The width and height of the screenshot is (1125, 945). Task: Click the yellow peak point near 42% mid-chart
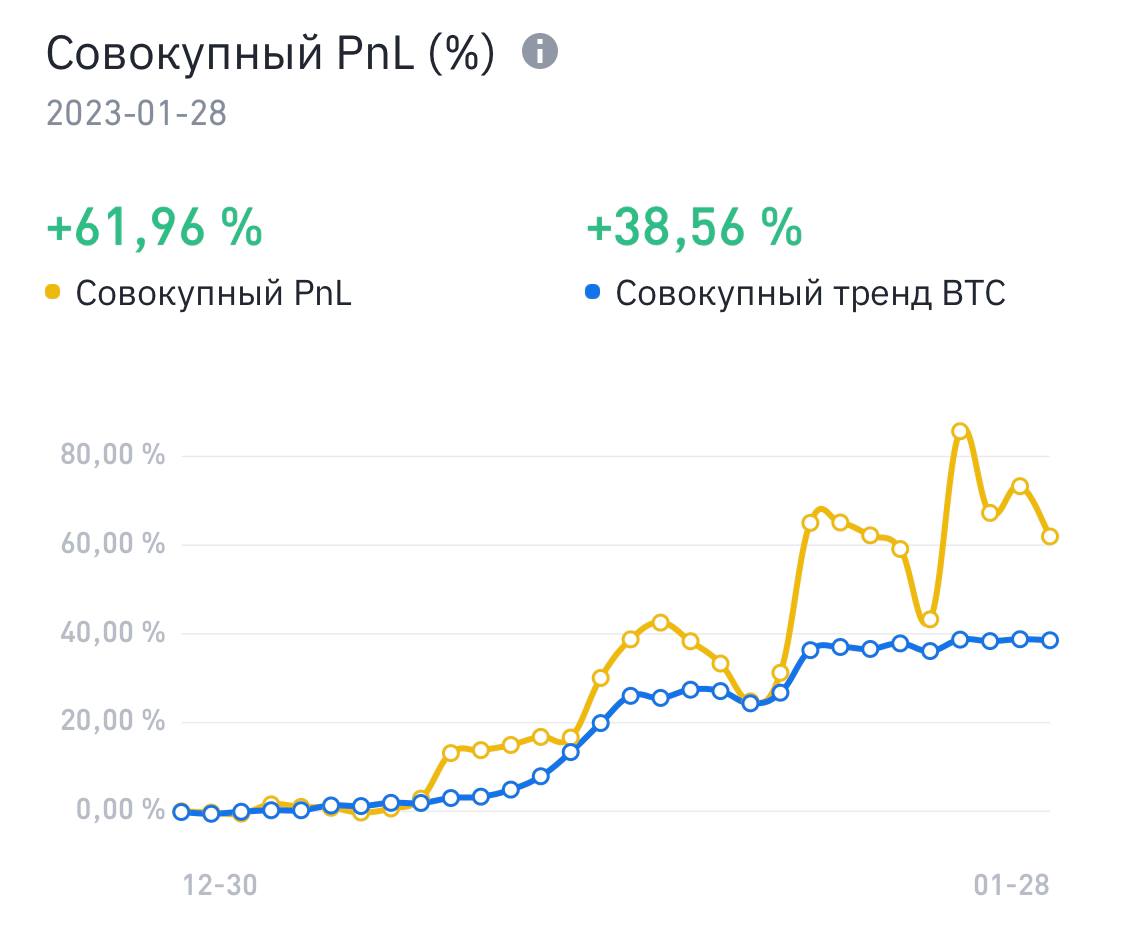point(661,622)
